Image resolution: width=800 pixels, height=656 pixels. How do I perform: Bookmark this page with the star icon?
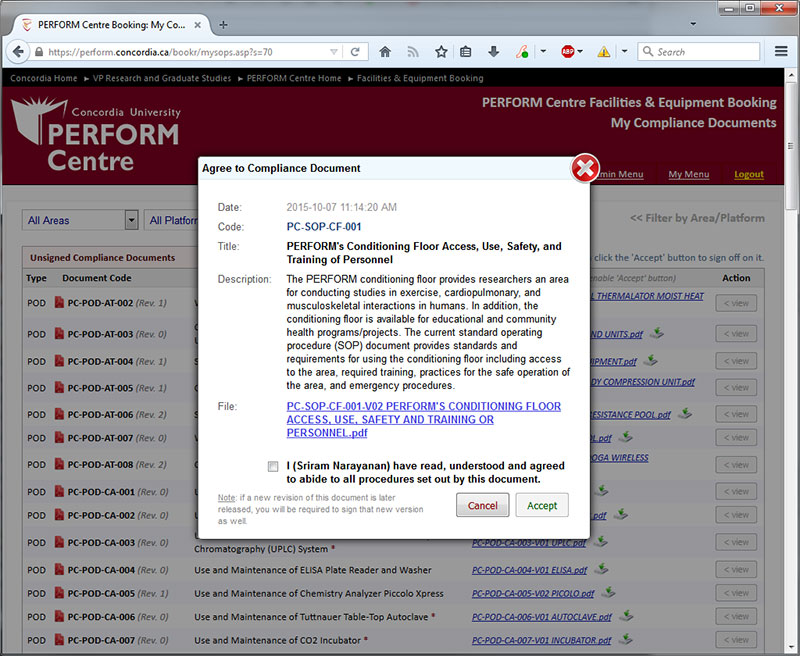[x=440, y=51]
